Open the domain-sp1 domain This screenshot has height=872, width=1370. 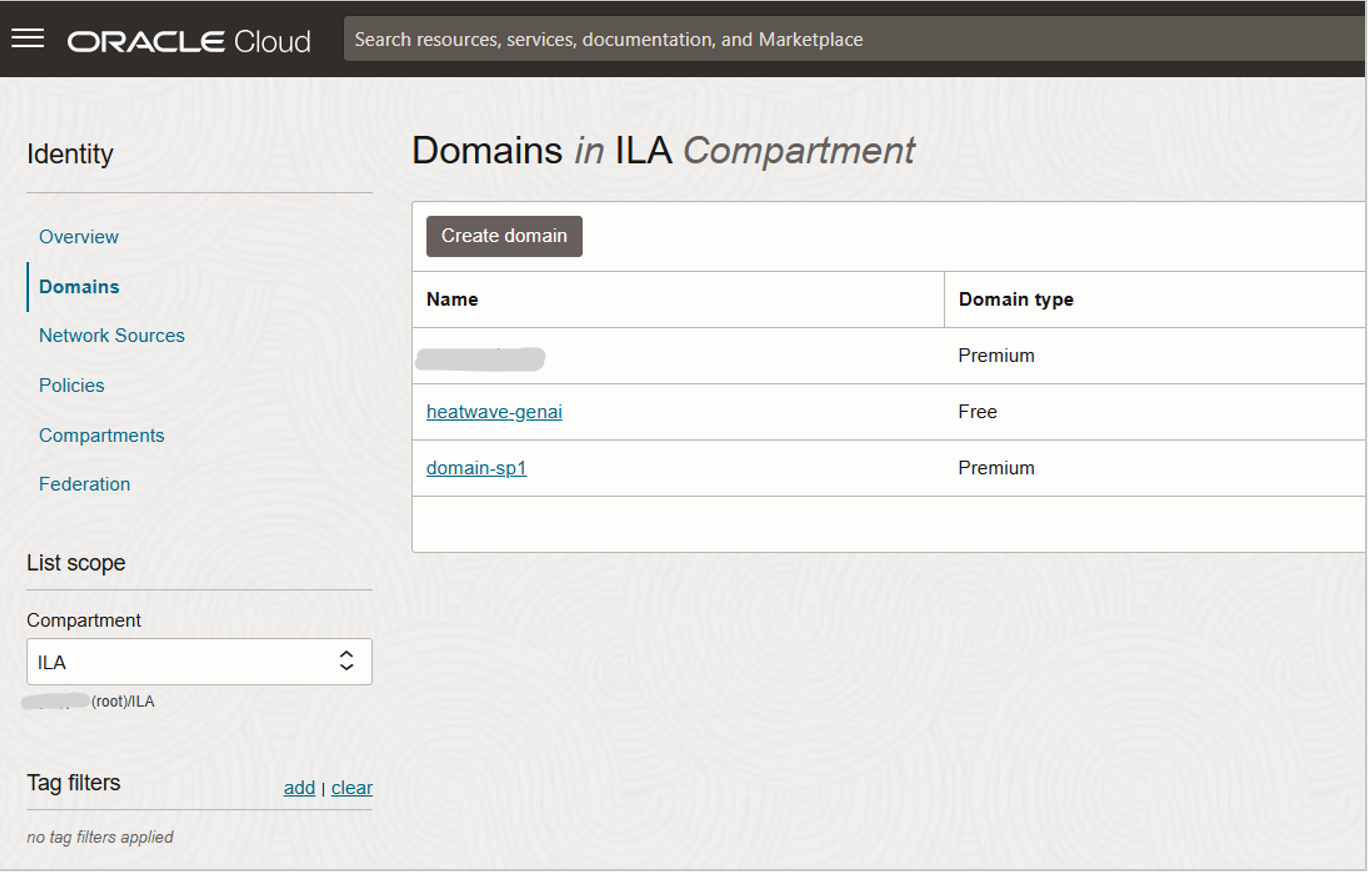(x=476, y=467)
